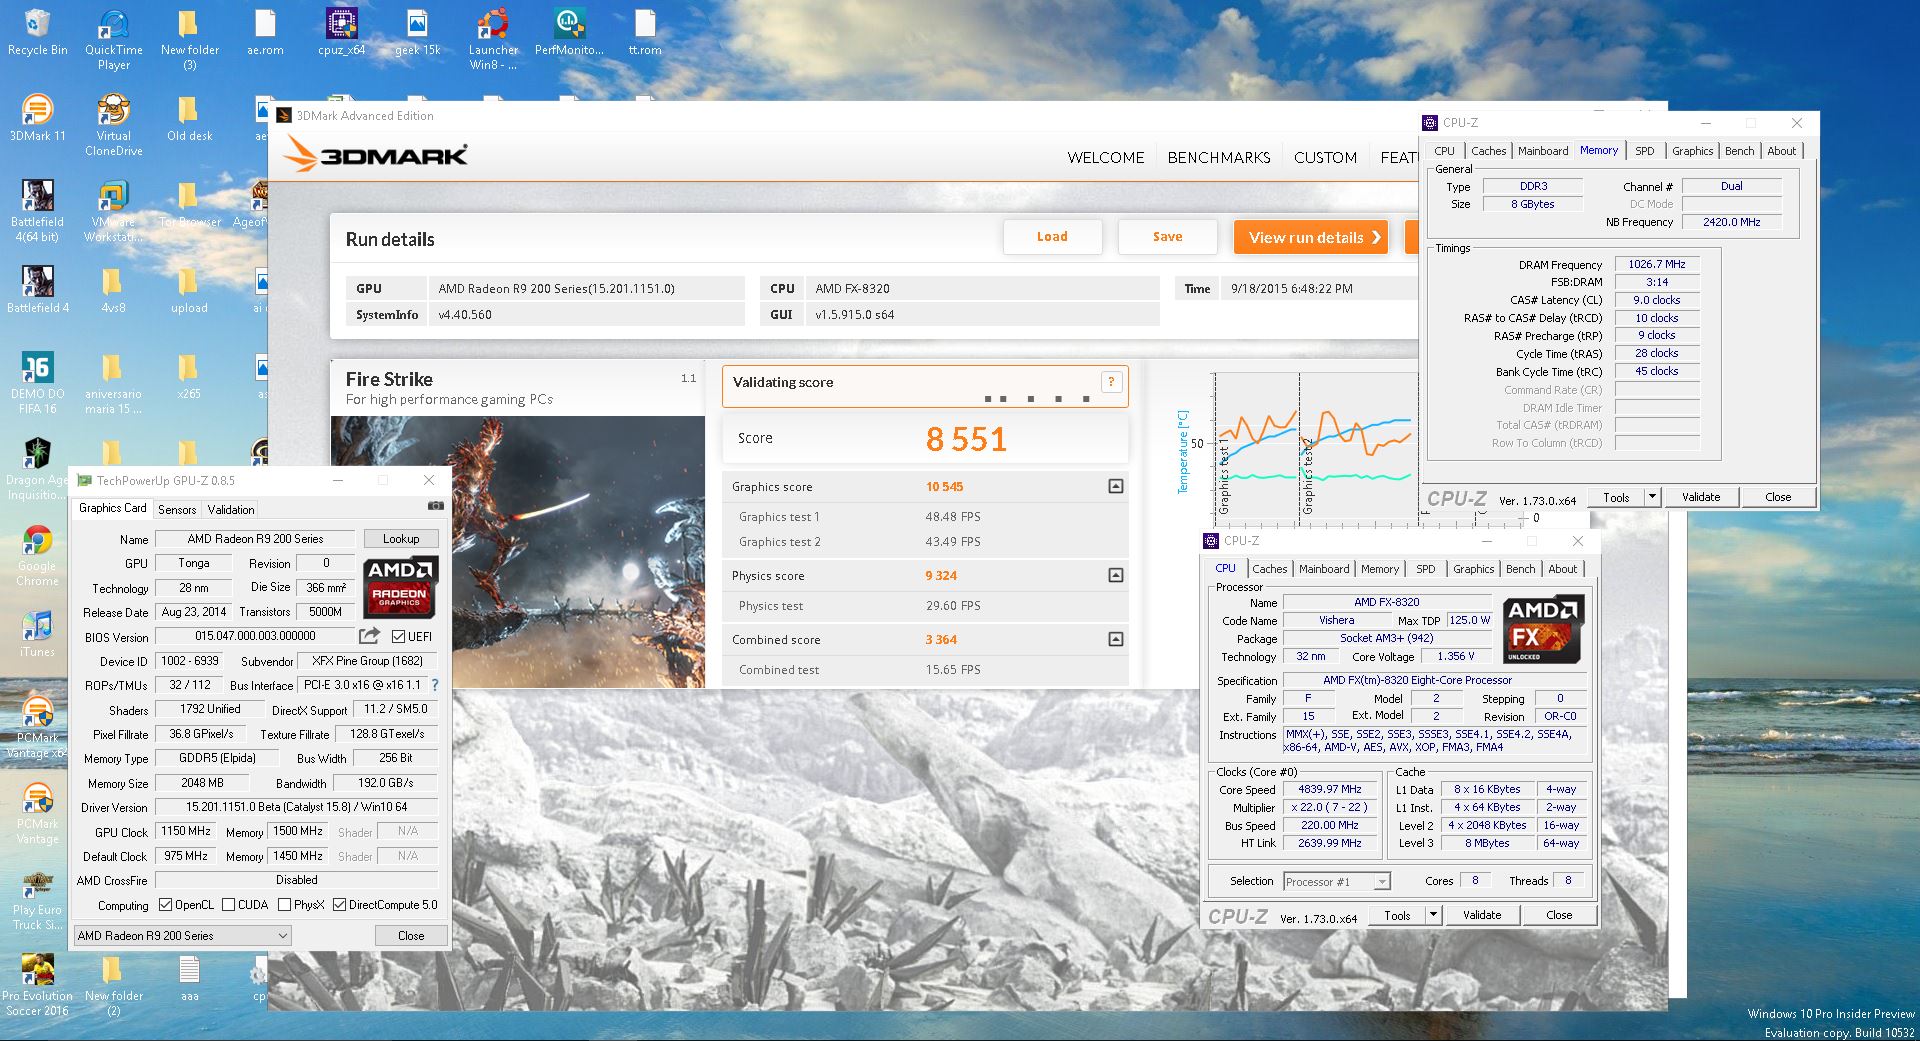Launch QuickTime Player from desktop
The image size is (1920, 1041).
coord(114,39)
